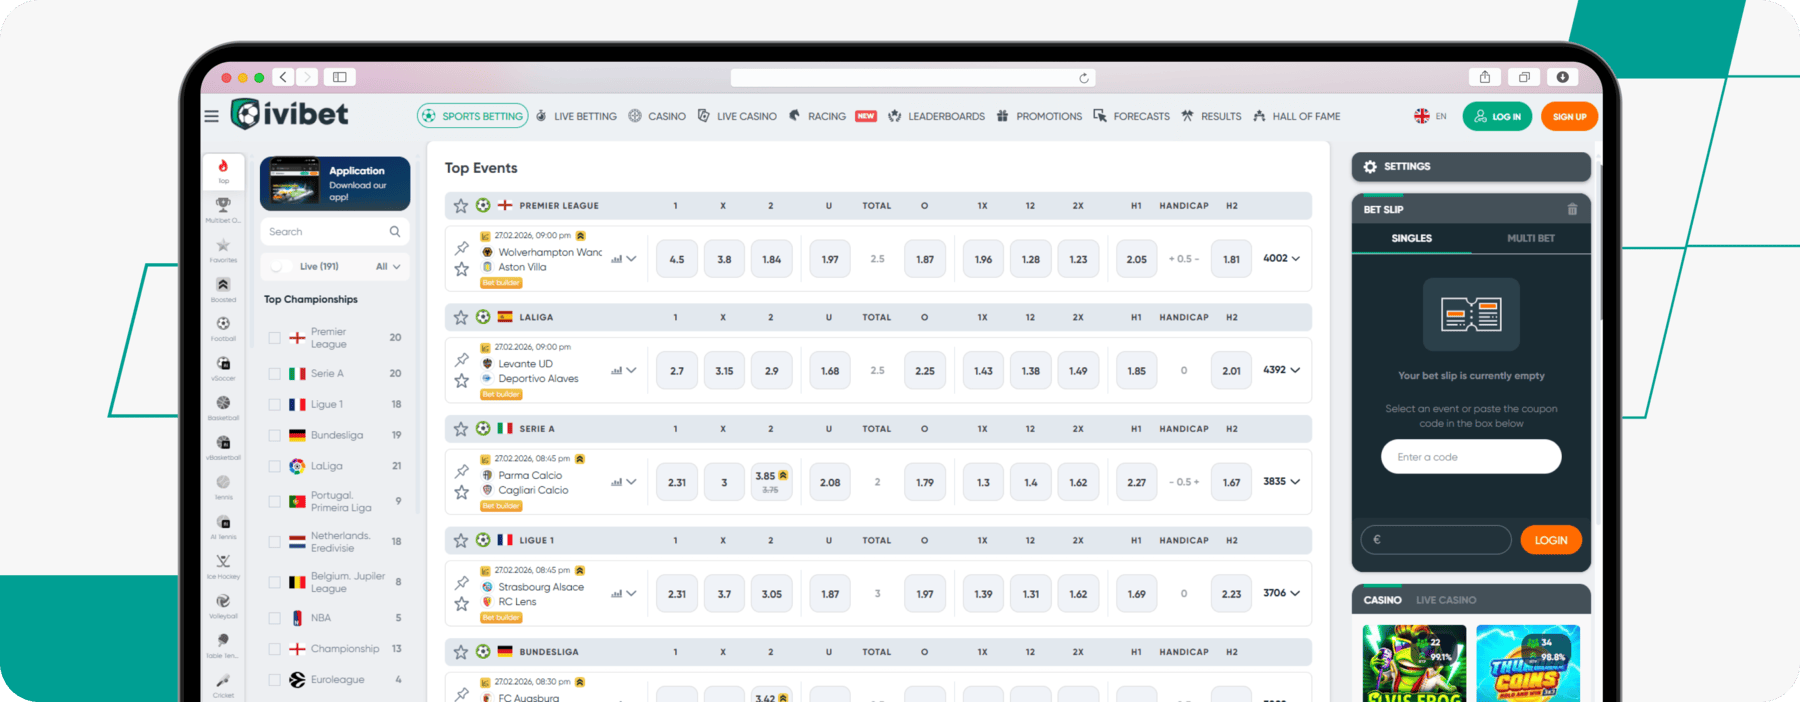Switch to the Multi Bet tab
The width and height of the screenshot is (1800, 702).
pos(1530,238)
